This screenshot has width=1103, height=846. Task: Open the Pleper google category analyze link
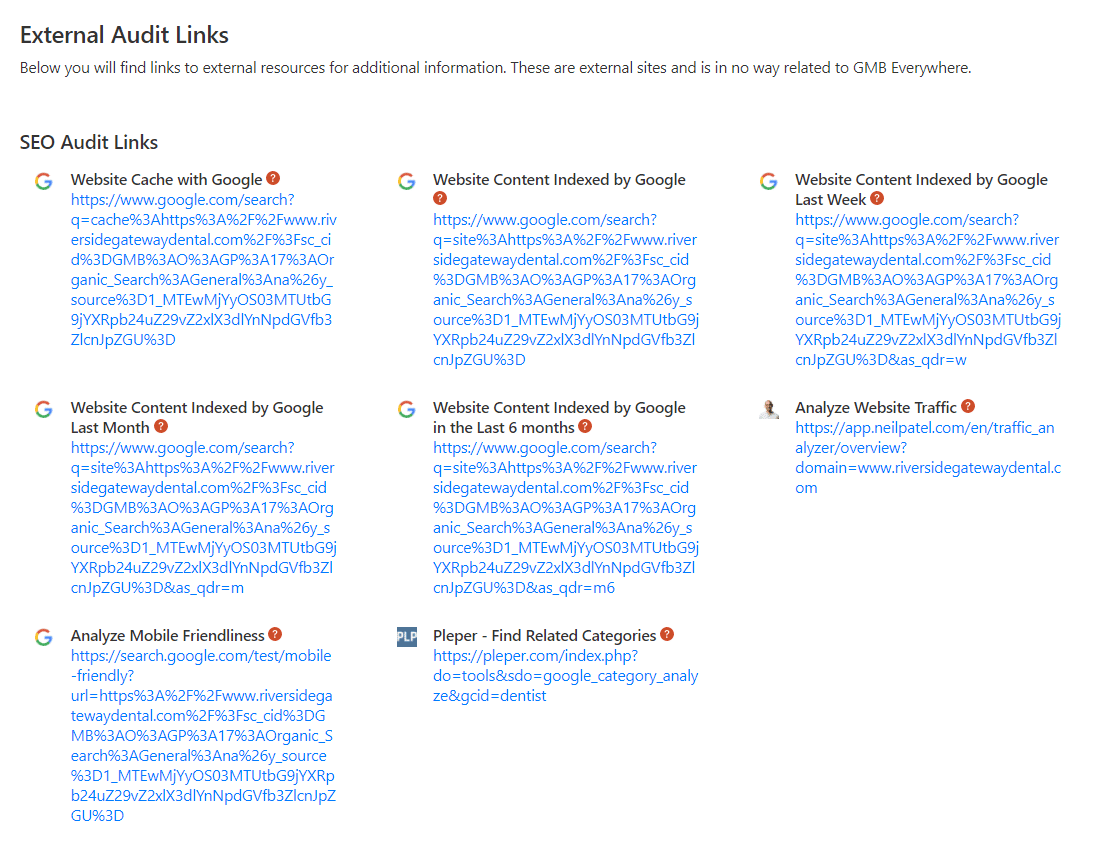point(565,676)
